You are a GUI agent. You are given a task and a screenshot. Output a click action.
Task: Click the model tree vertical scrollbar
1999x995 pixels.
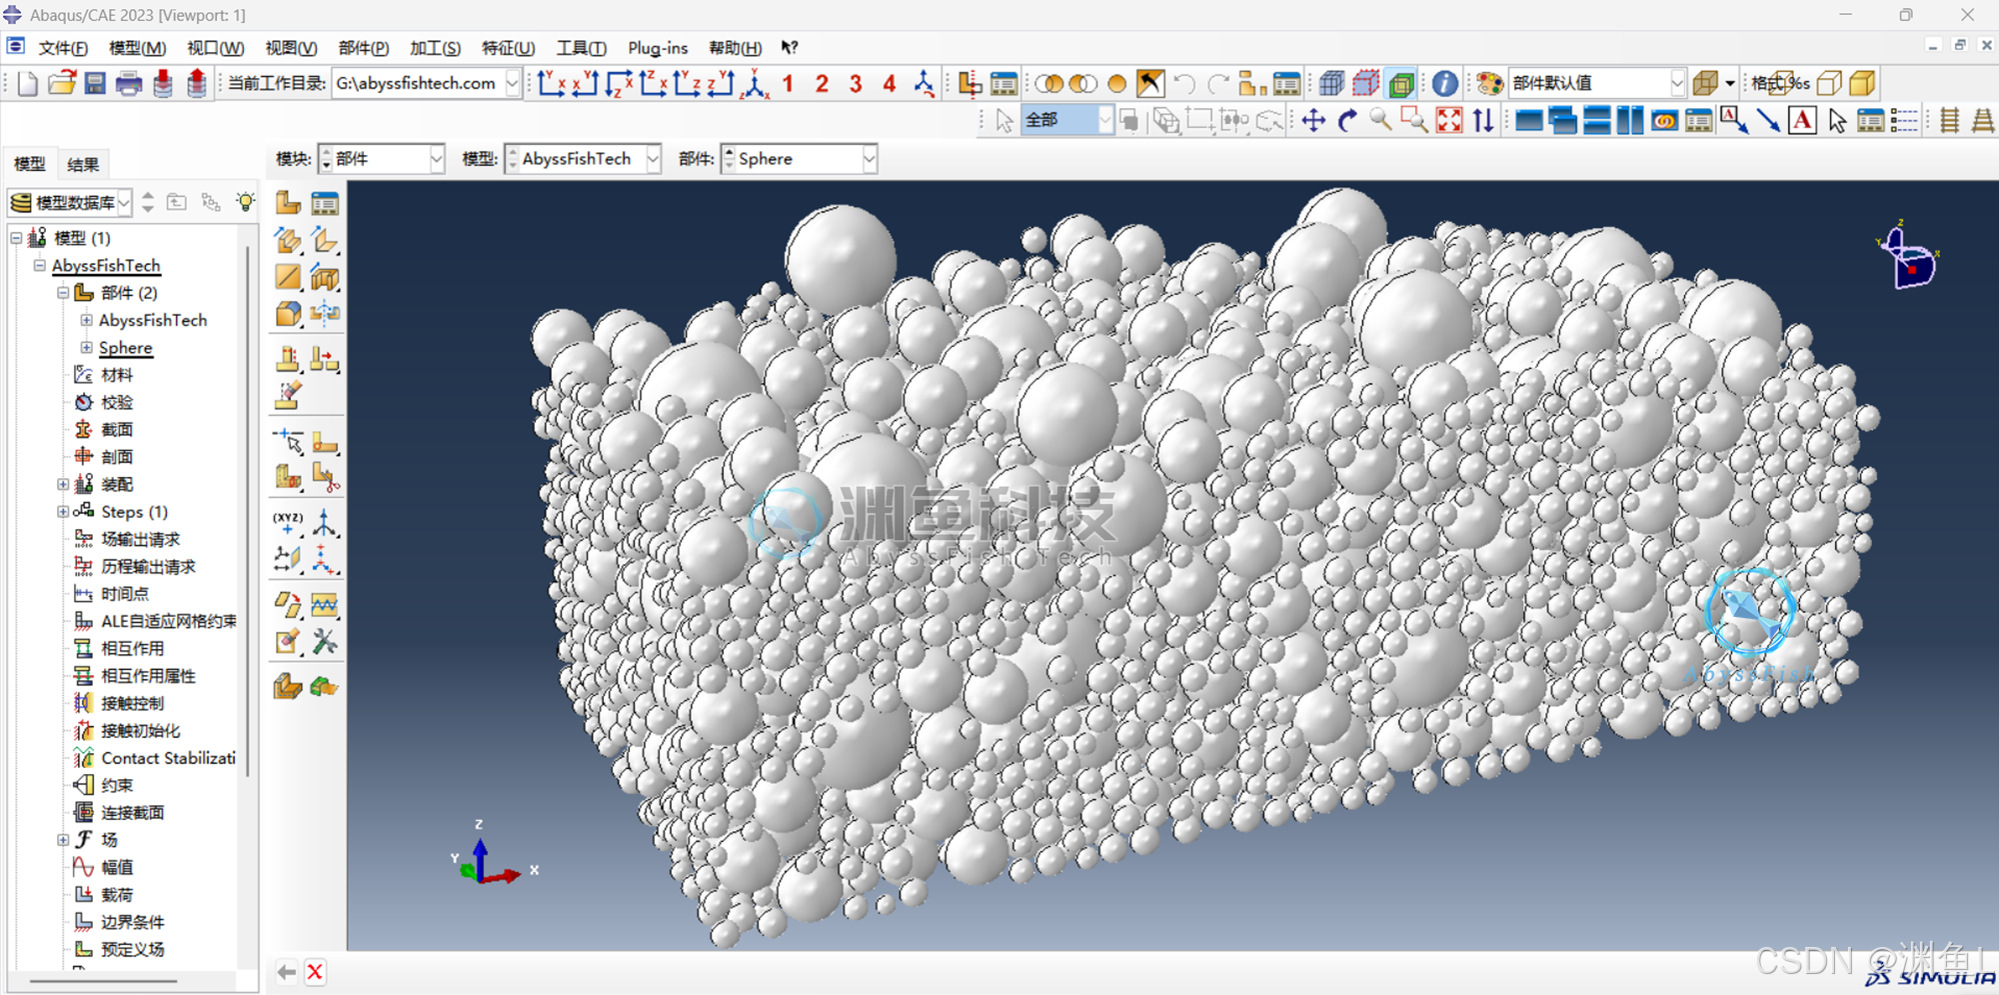coord(247,510)
